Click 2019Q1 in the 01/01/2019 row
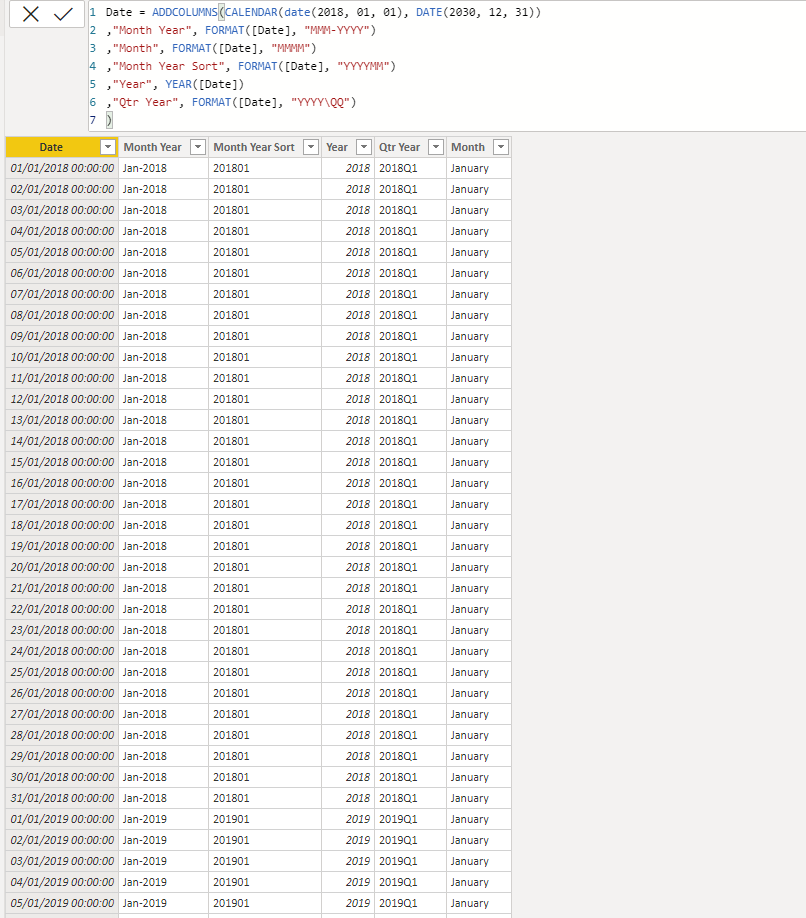This screenshot has width=806, height=918. tap(398, 819)
